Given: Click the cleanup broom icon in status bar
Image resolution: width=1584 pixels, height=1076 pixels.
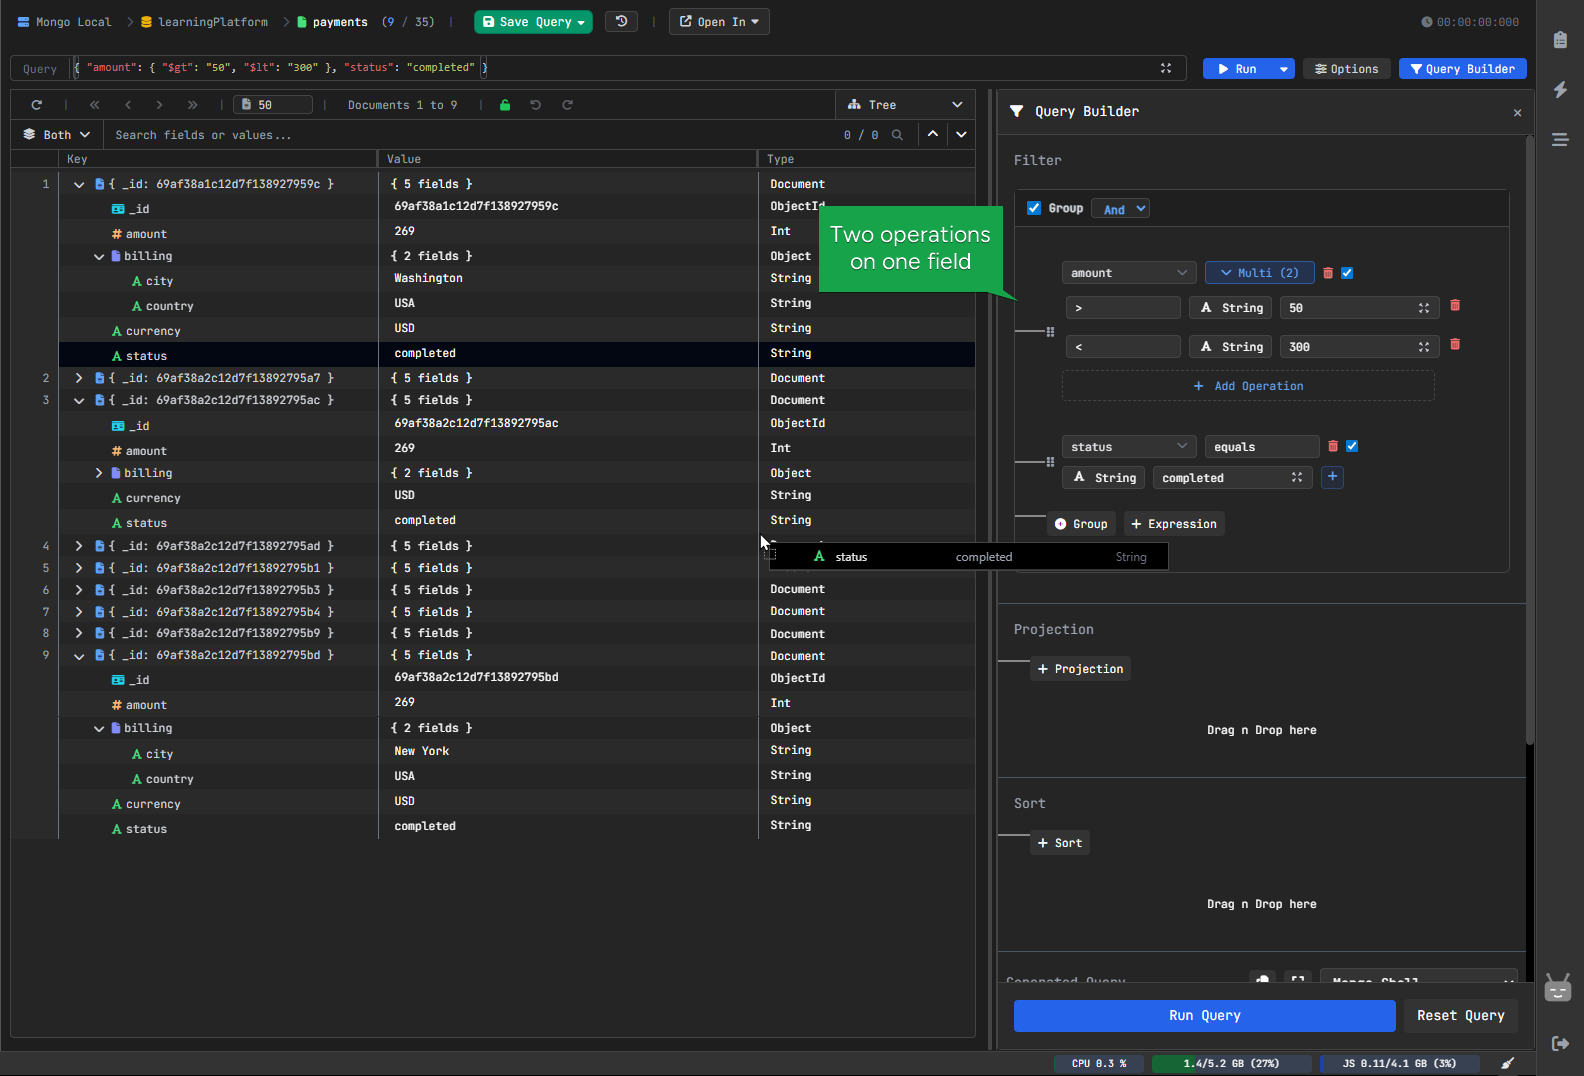Looking at the screenshot, I should (1508, 1063).
